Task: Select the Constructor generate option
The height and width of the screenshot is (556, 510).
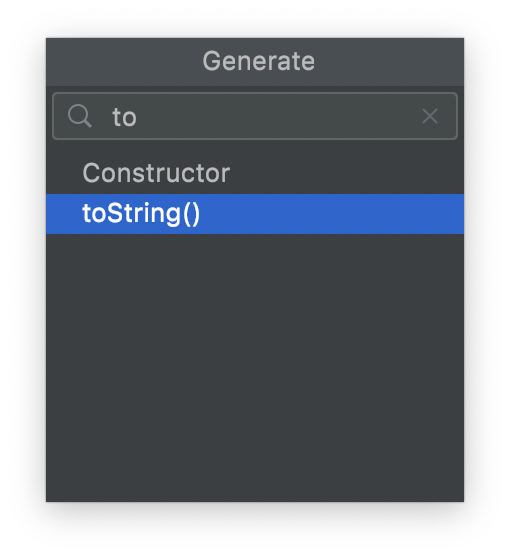Action: coord(255,173)
